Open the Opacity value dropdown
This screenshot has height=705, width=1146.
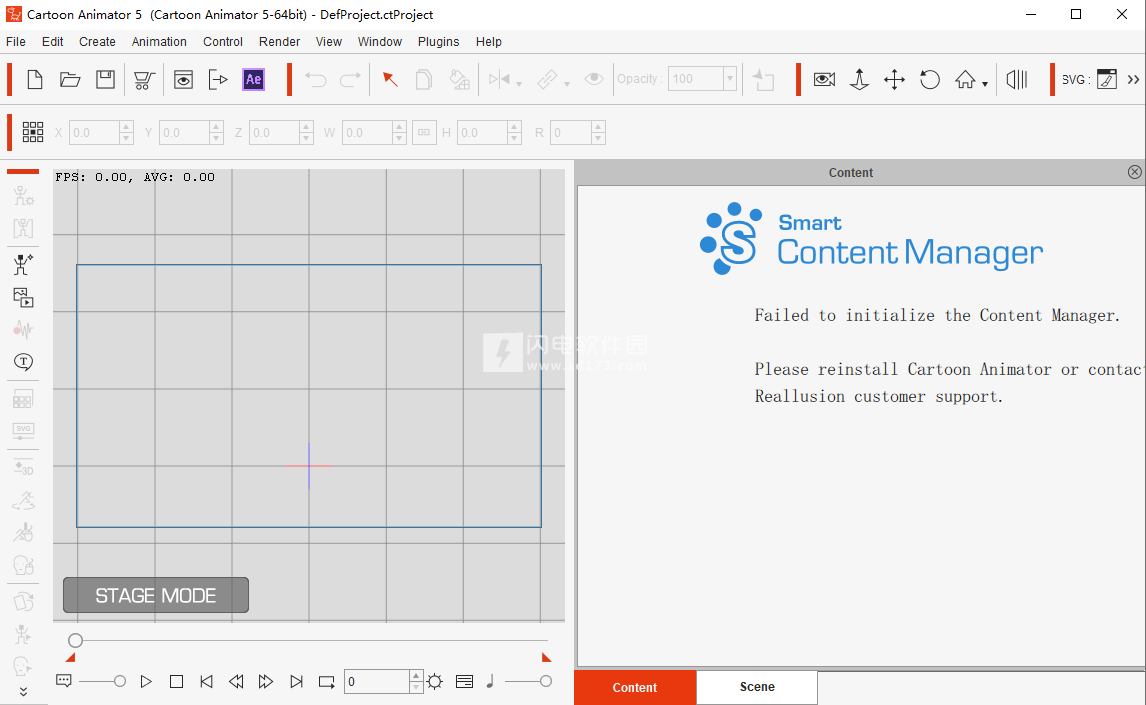click(729, 79)
